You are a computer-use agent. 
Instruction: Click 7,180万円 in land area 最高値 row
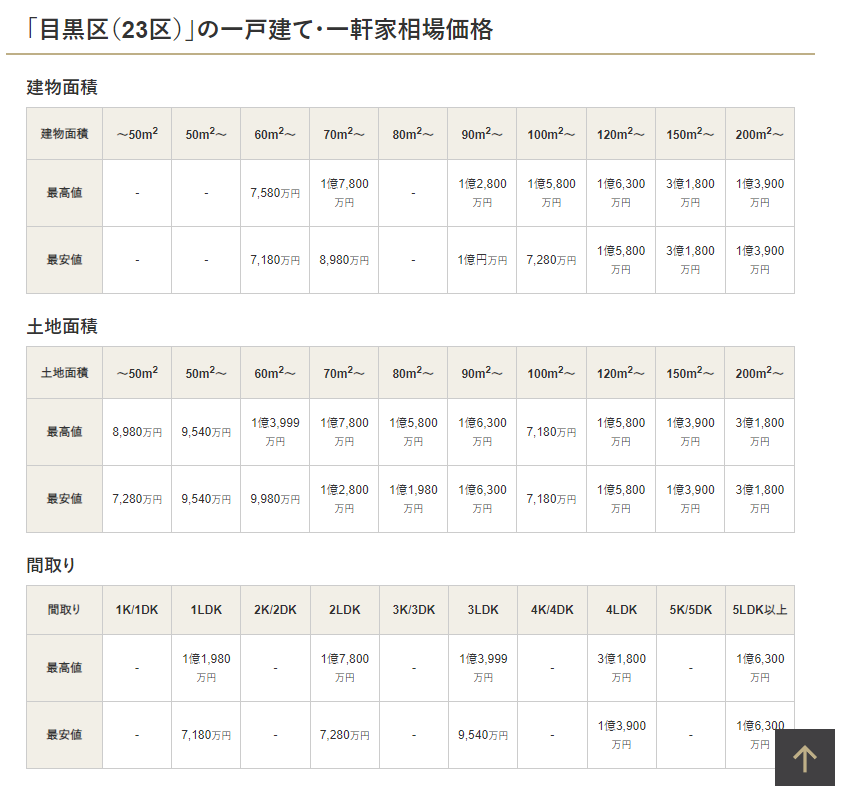(x=551, y=432)
